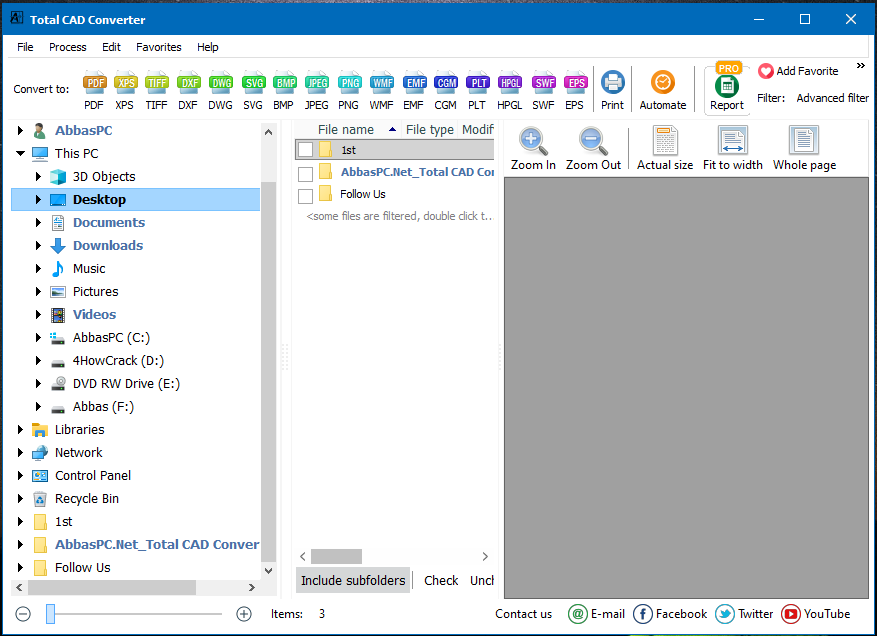Choose BMP output icon
Screen dimensions: 877x636
pos(285,89)
